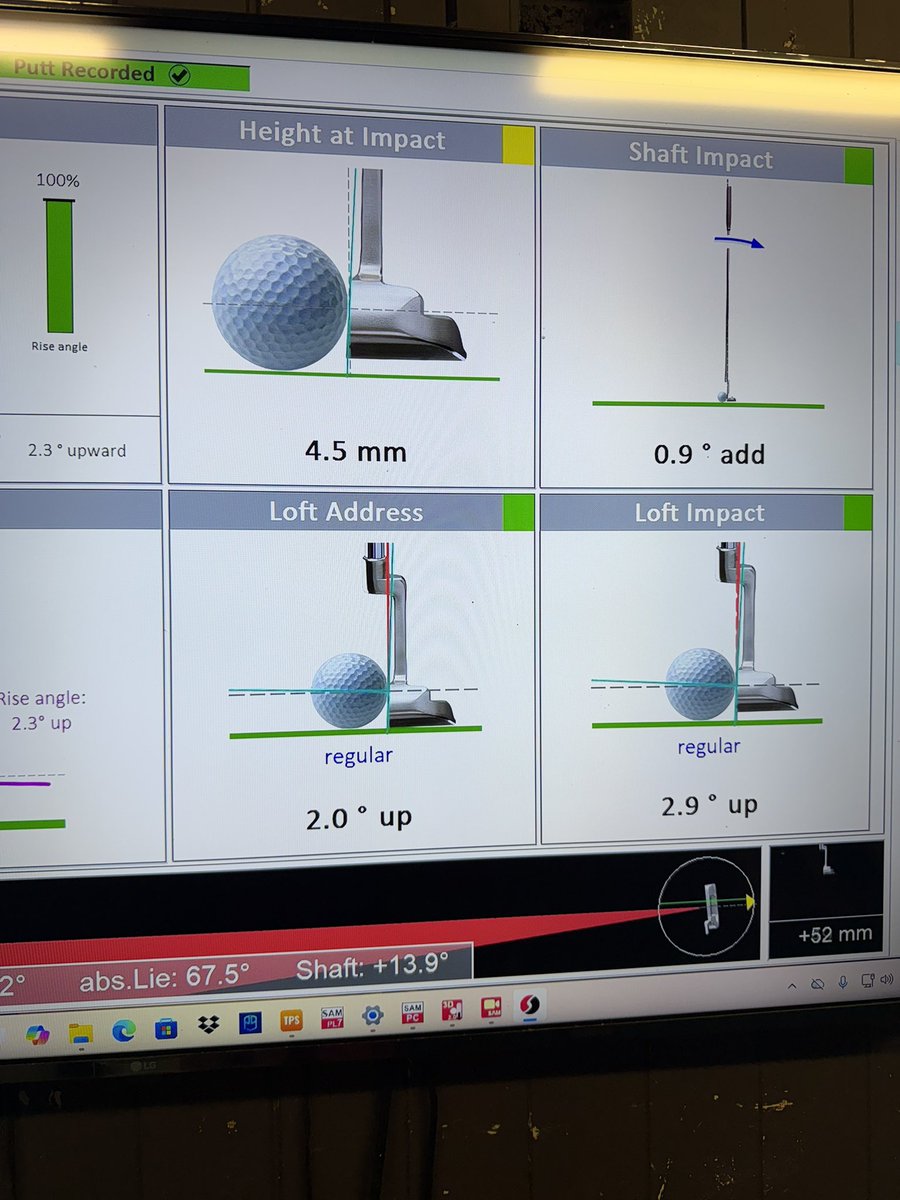This screenshot has height=1200, width=900.
Task: Click the 4.5 mm height value
Action: (x=355, y=451)
